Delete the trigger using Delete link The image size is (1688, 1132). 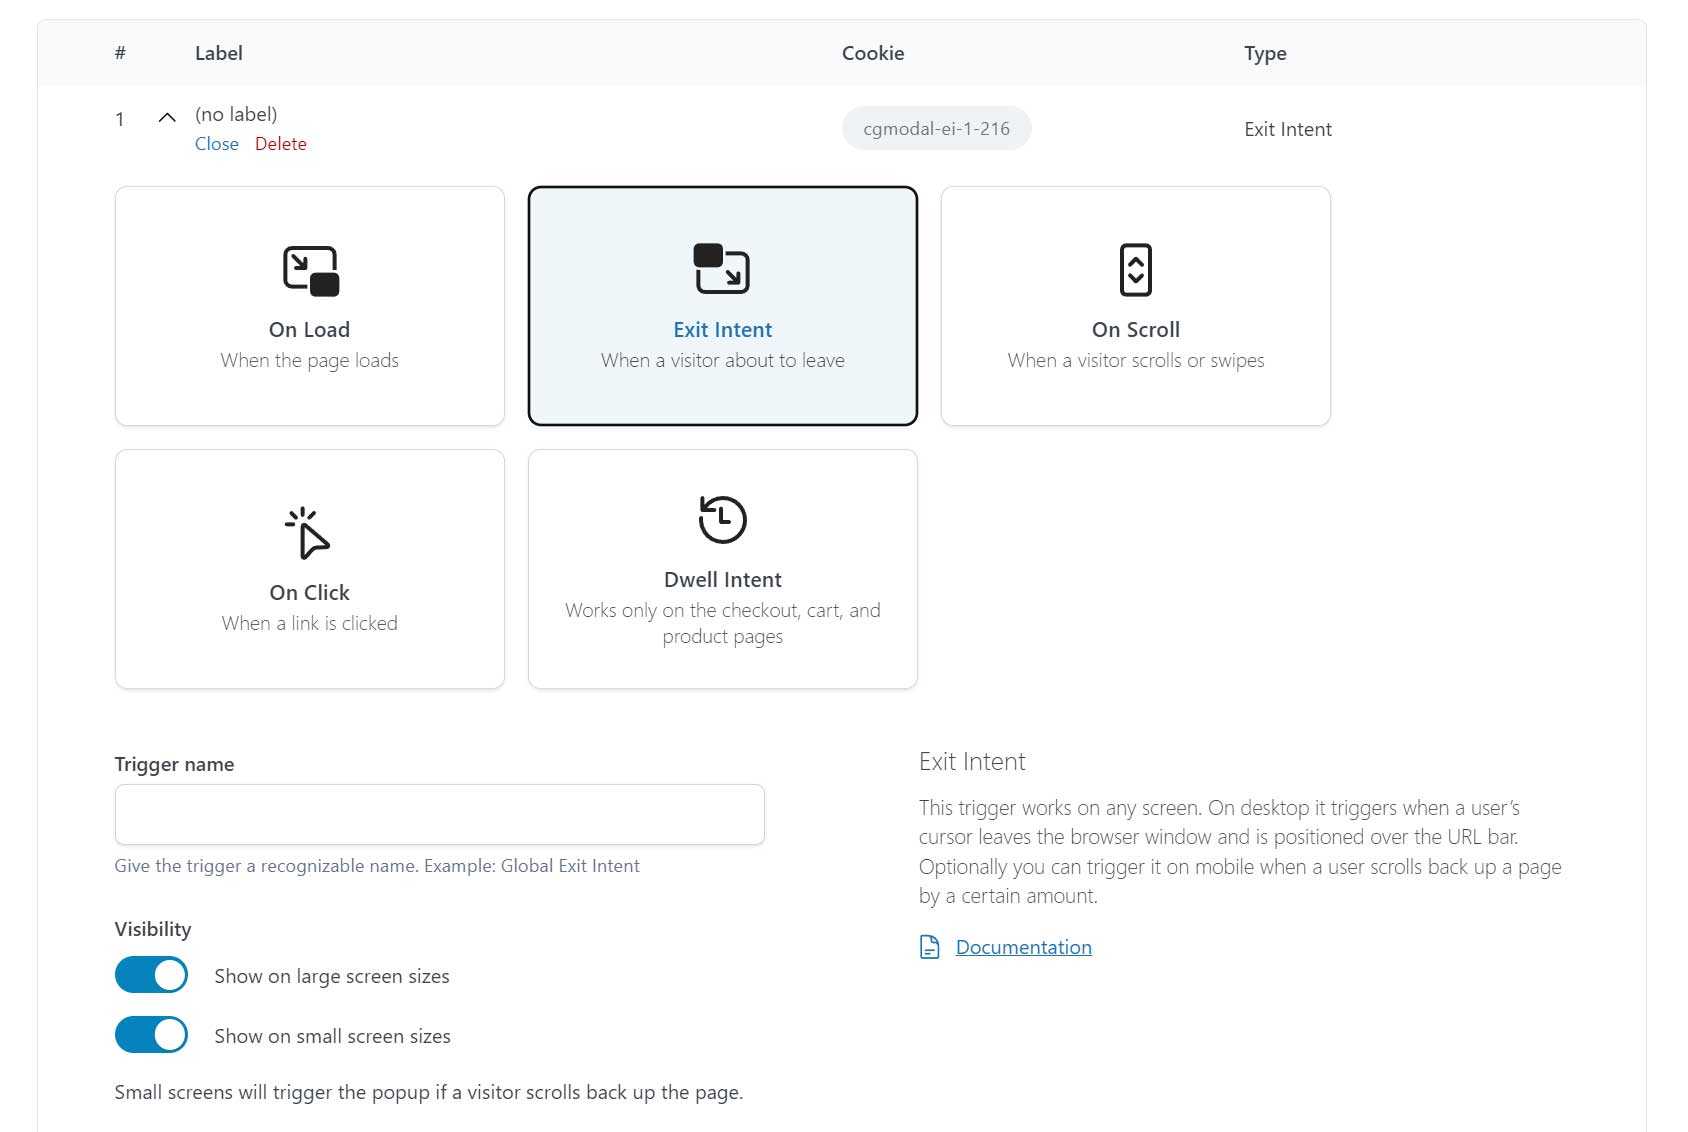coord(281,144)
